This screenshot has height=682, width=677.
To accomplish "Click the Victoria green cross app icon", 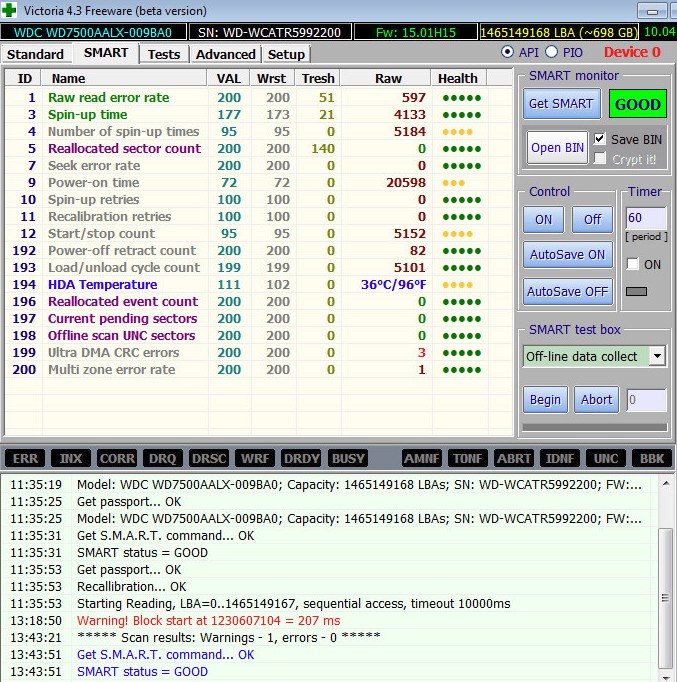I will click(11, 9).
